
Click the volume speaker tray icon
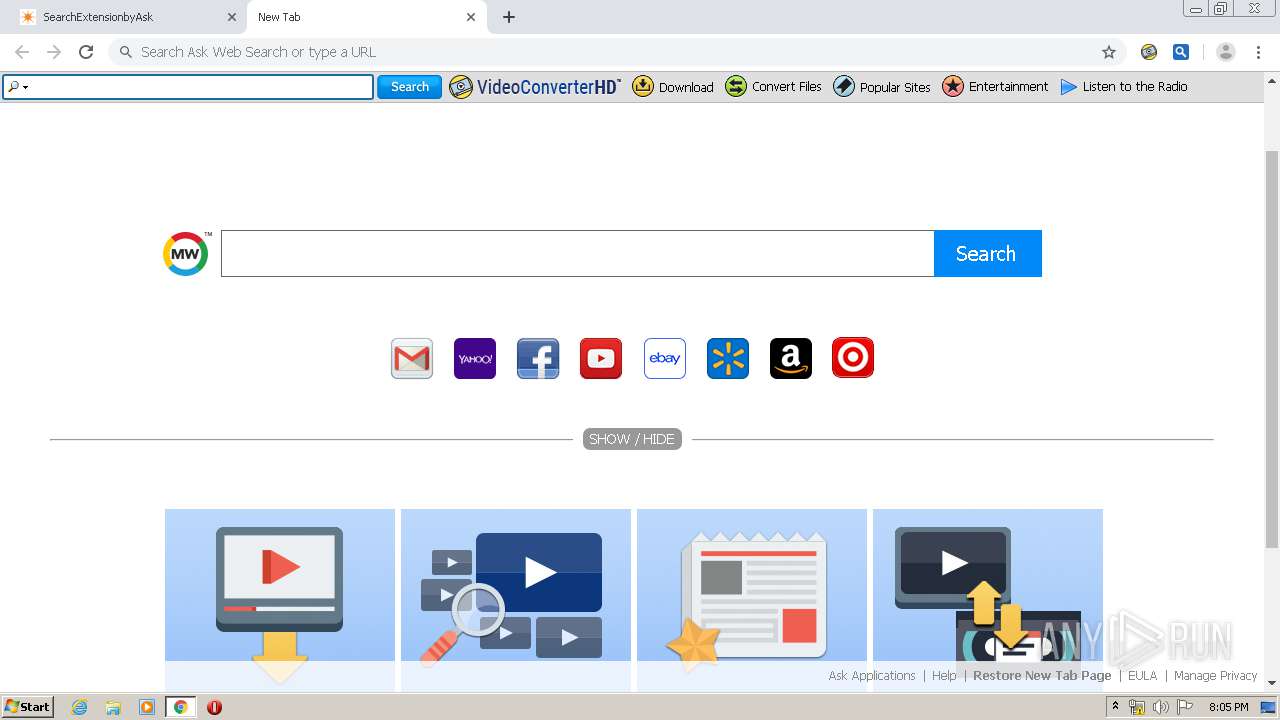coord(1161,707)
